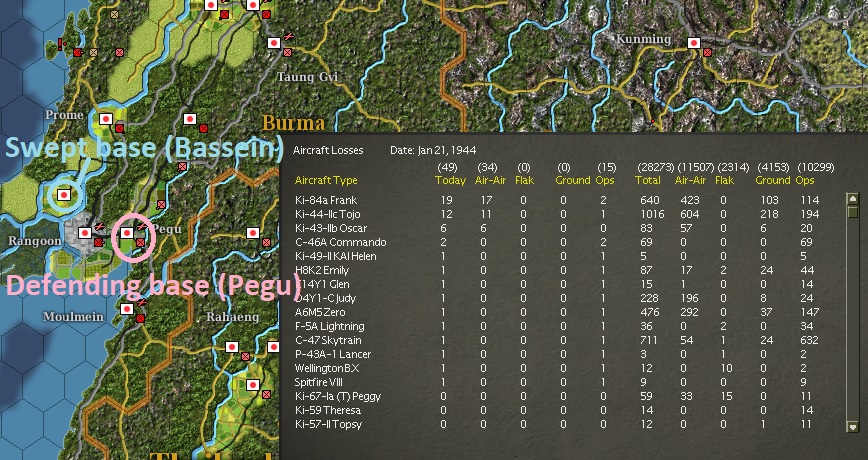Select the Ki-84a Frank row
This screenshot has height=460, width=868.
tap(557, 200)
